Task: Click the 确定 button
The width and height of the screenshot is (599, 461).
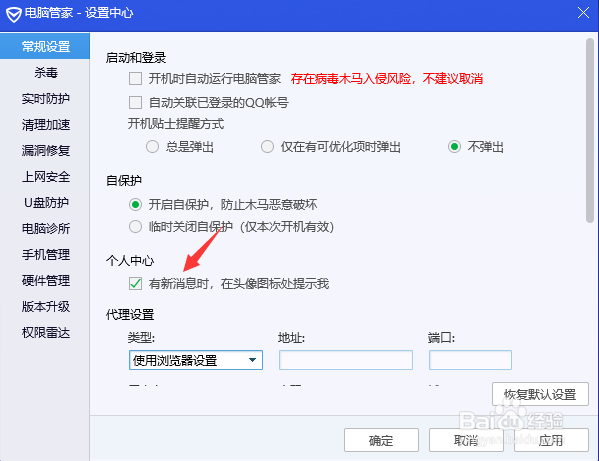Action: pos(381,440)
